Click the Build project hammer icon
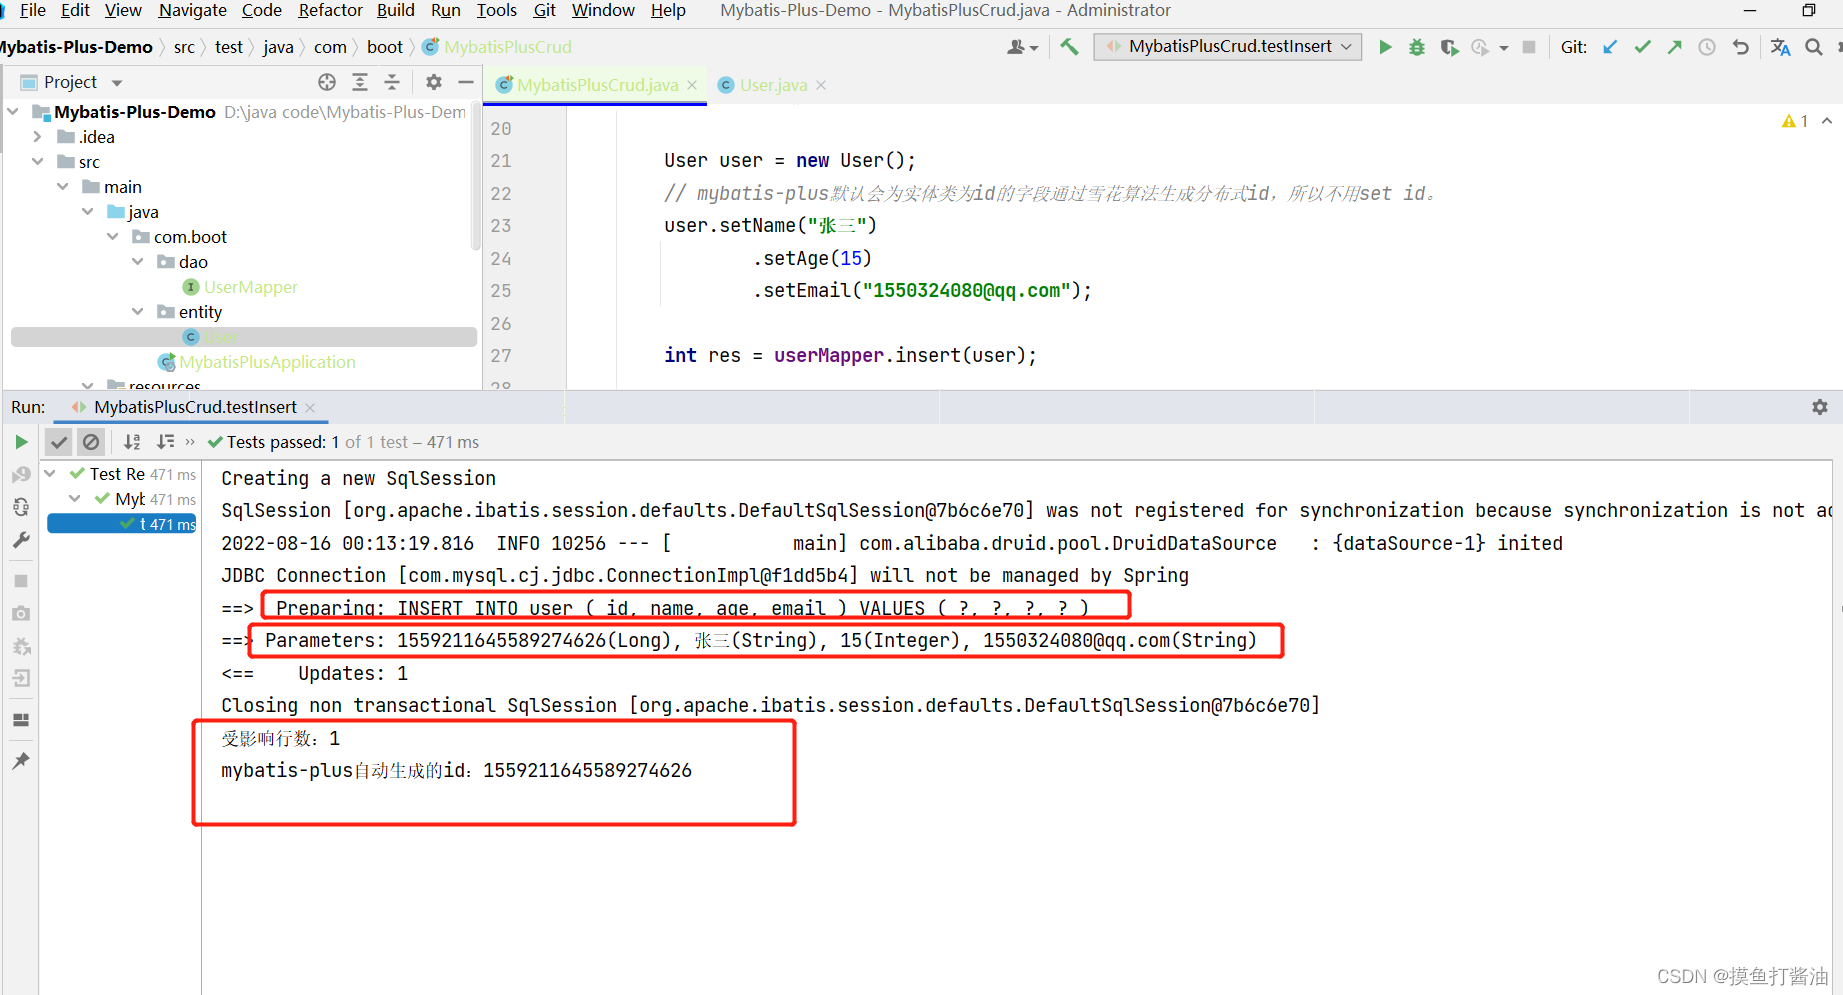 (1069, 47)
